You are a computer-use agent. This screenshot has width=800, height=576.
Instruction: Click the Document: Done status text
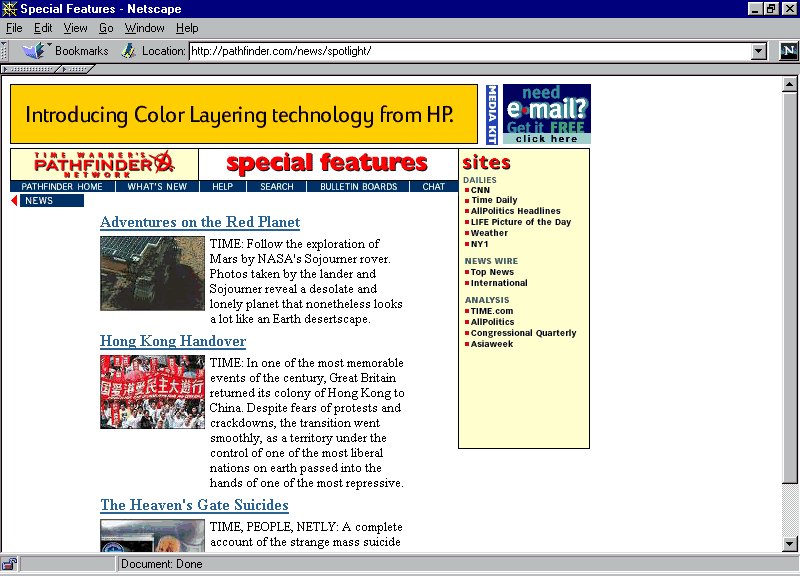point(162,564)
